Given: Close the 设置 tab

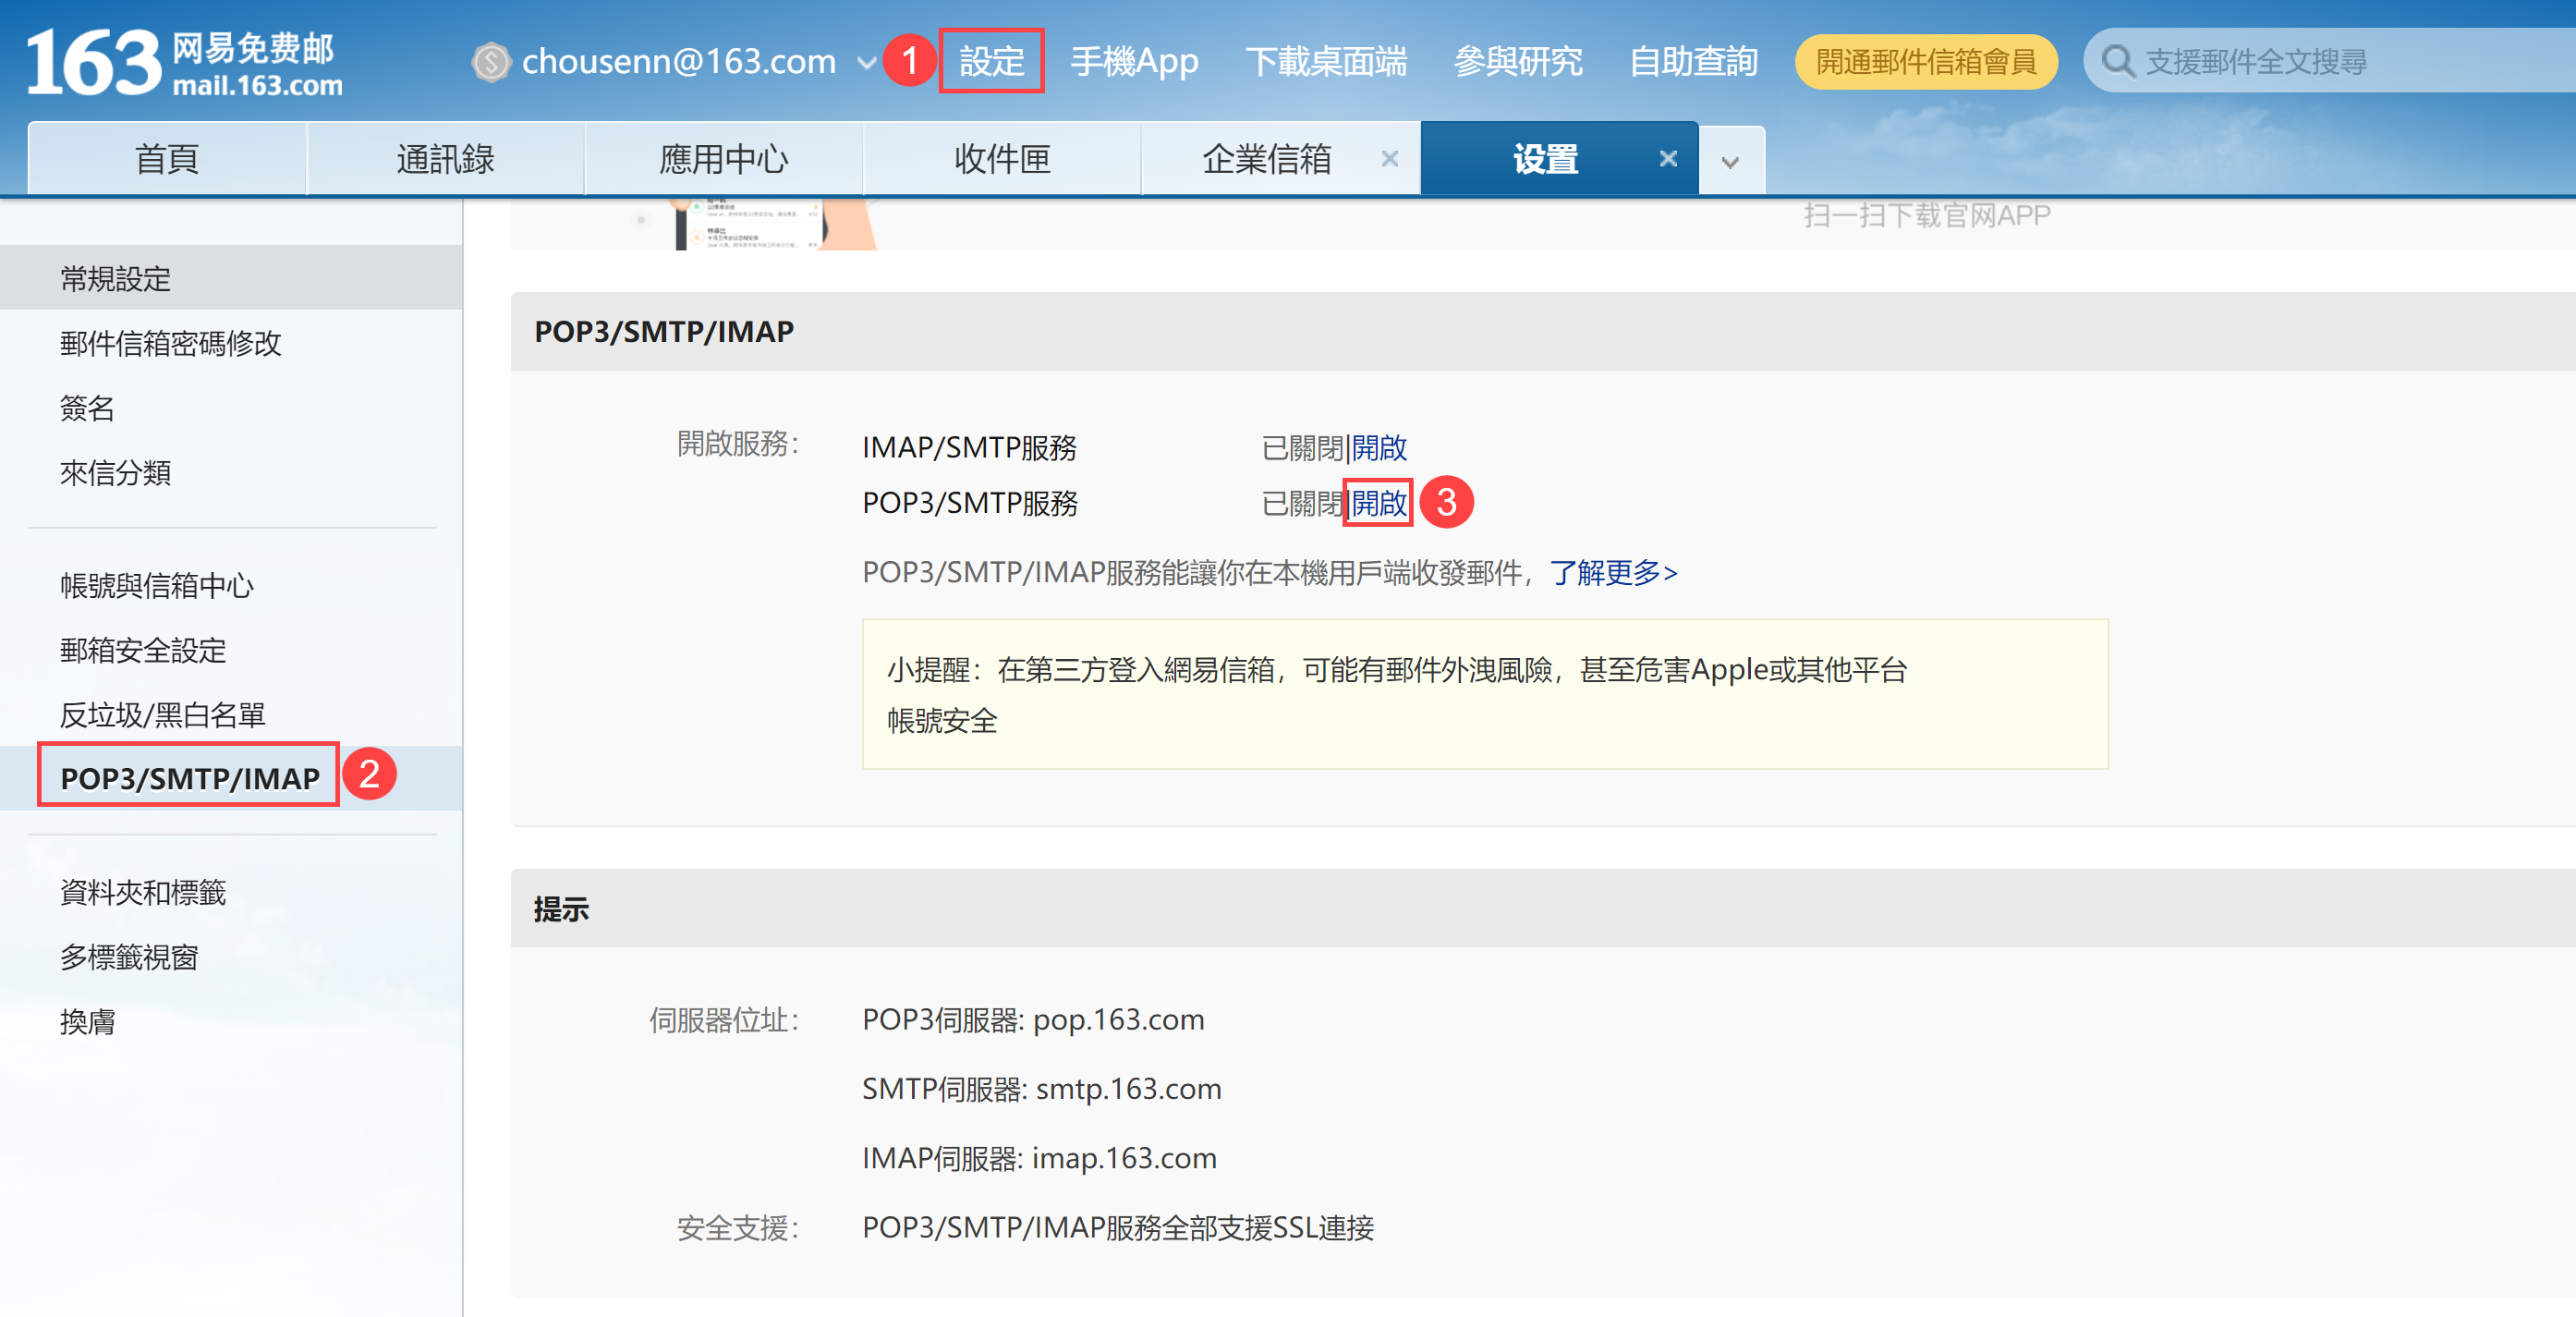Looking at the screenshot, I should click(x=1667, y=158).
